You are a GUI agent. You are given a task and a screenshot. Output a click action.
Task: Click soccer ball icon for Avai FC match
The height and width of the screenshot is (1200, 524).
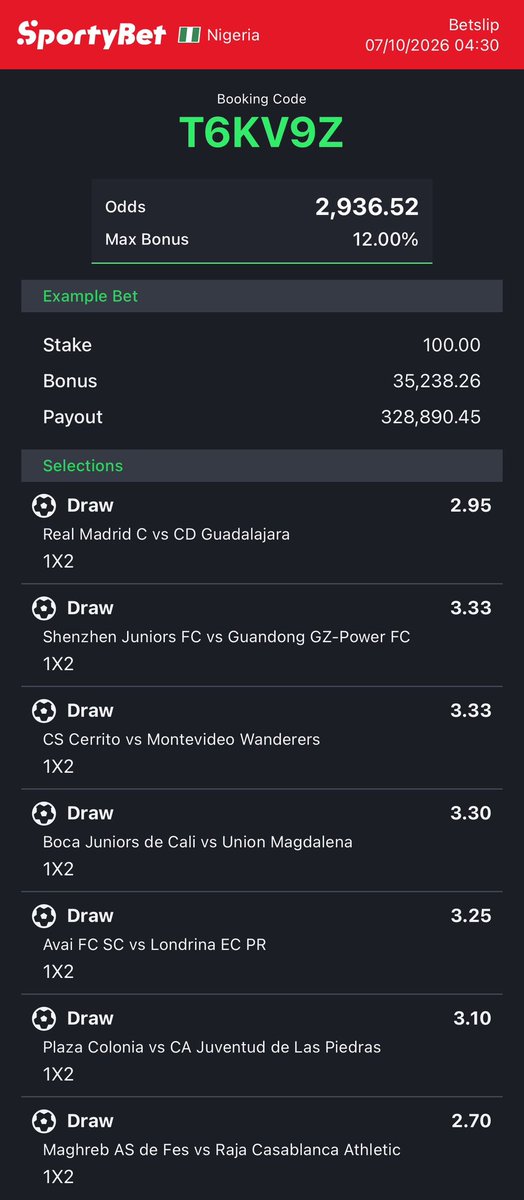pyautogui.click(x=44, y=916)
